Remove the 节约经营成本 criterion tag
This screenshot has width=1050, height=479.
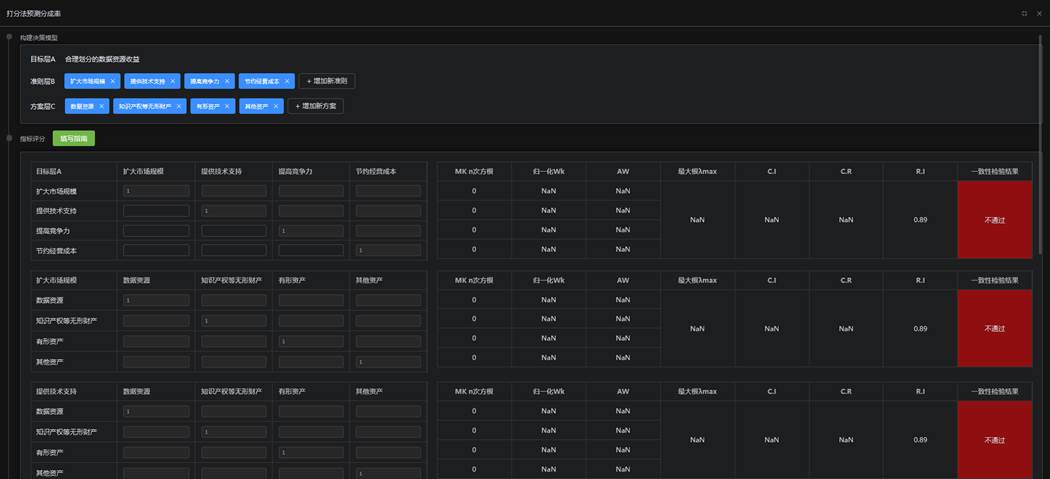(287, 81)
